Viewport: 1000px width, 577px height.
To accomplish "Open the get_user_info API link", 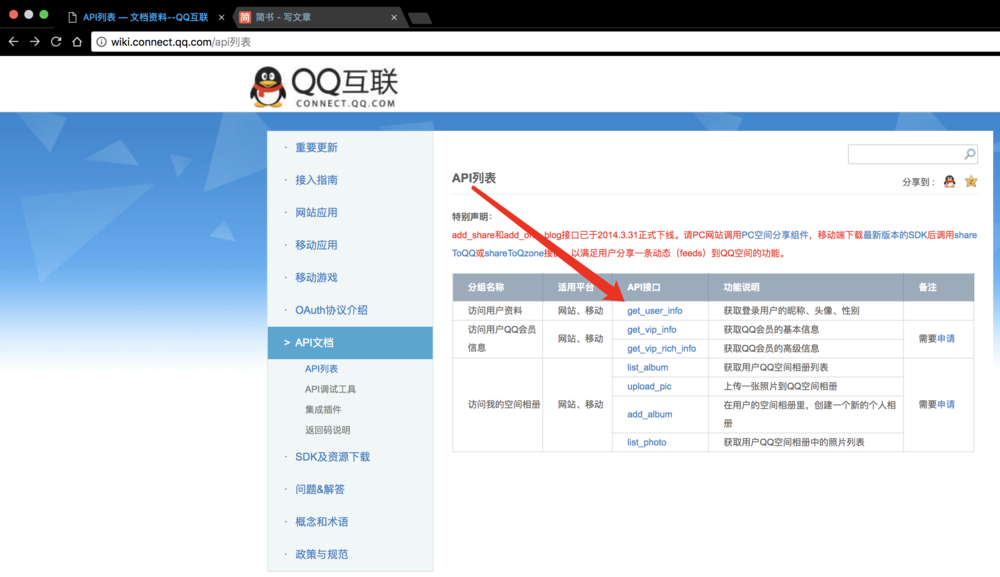I will tap(654, 310).
